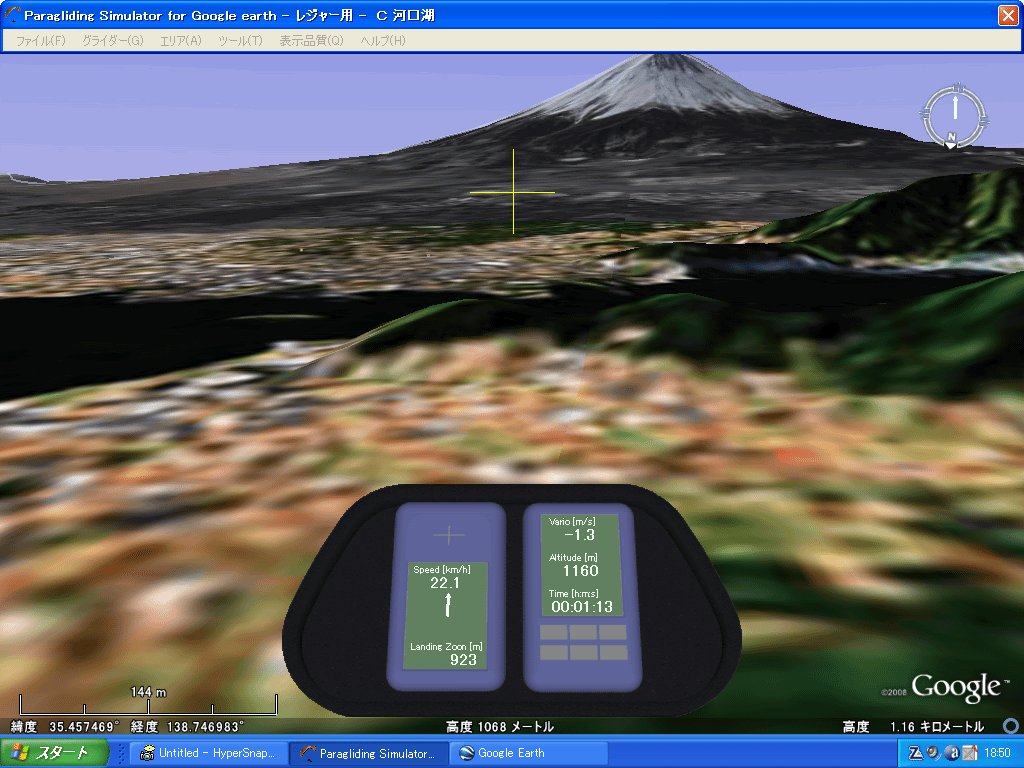Click bottom-middle grey key on right instrument

583,652
